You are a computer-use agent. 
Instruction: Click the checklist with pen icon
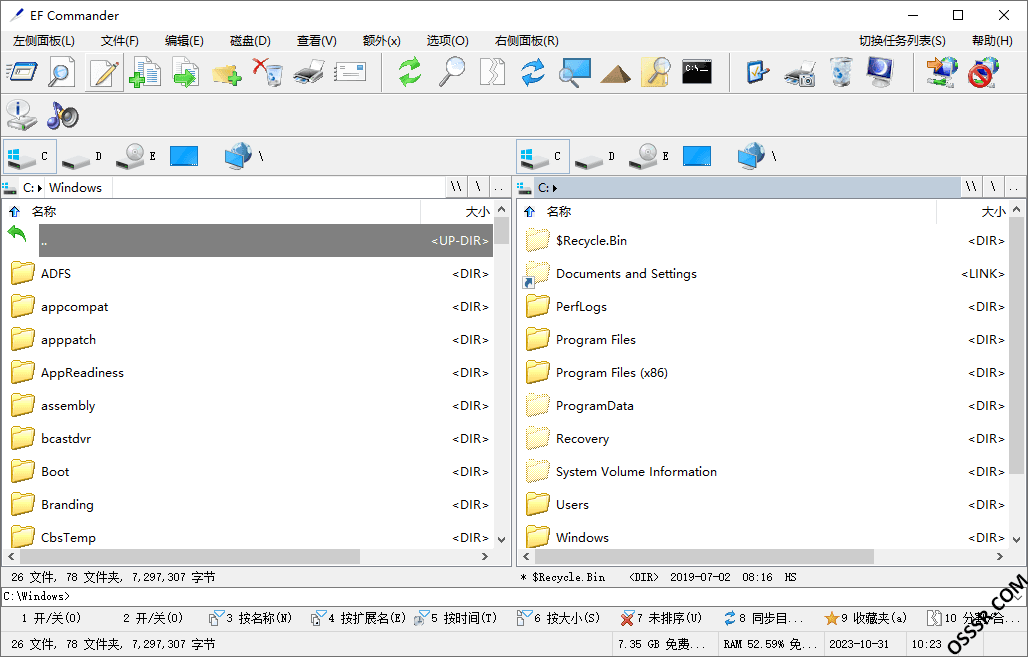tap(758, 72)
